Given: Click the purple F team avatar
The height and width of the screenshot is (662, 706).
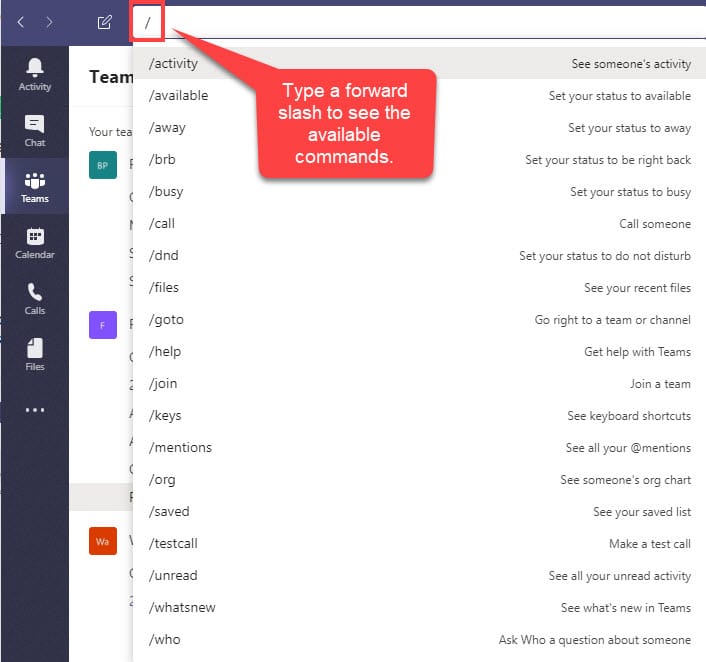Looking at the screenshot, I should click(x=103, y=325).
